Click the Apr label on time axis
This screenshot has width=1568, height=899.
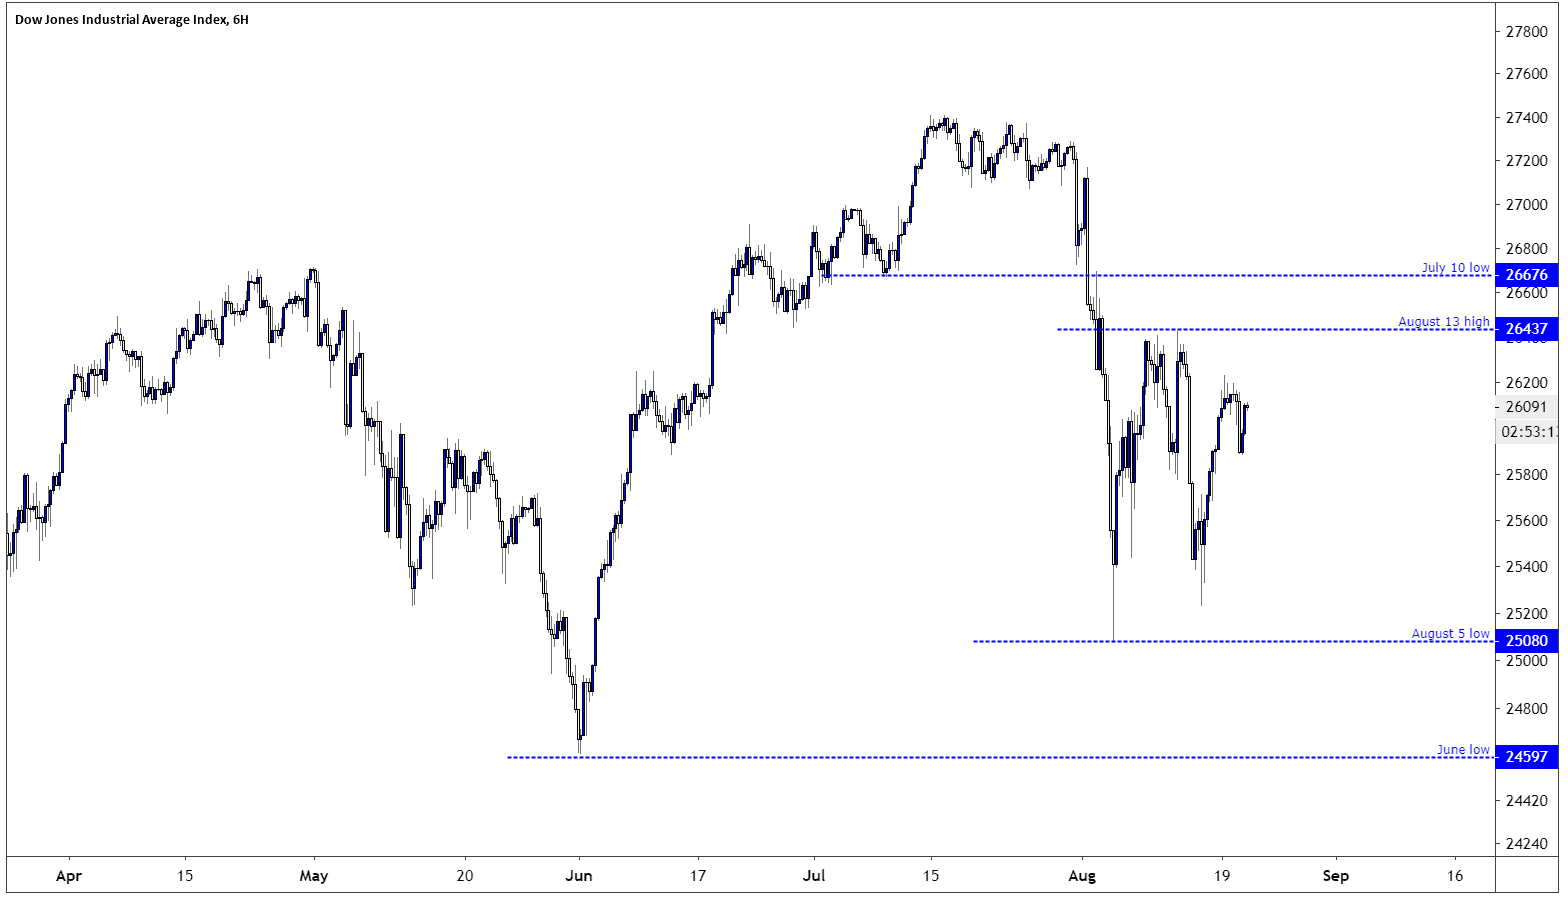click(x=68, y=876)
